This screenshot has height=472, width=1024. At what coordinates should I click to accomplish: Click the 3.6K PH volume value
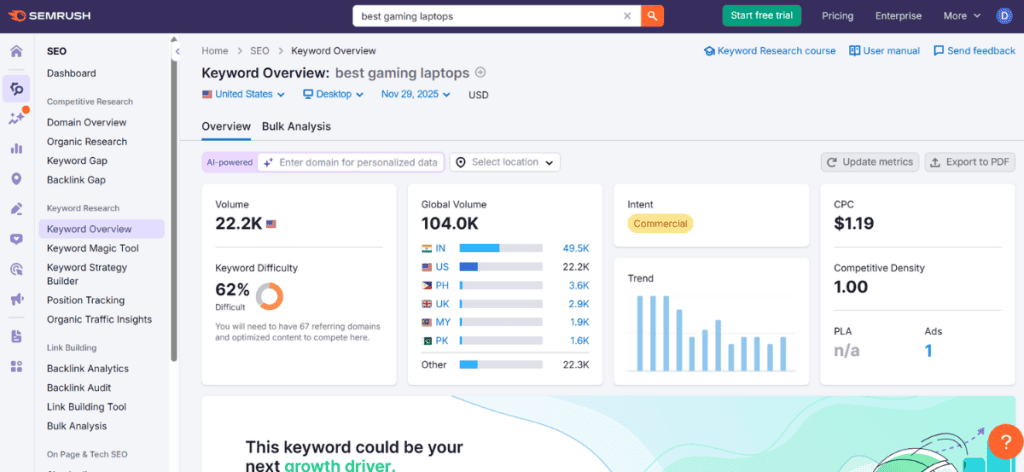pyautogui.click(x=579, y=285)
